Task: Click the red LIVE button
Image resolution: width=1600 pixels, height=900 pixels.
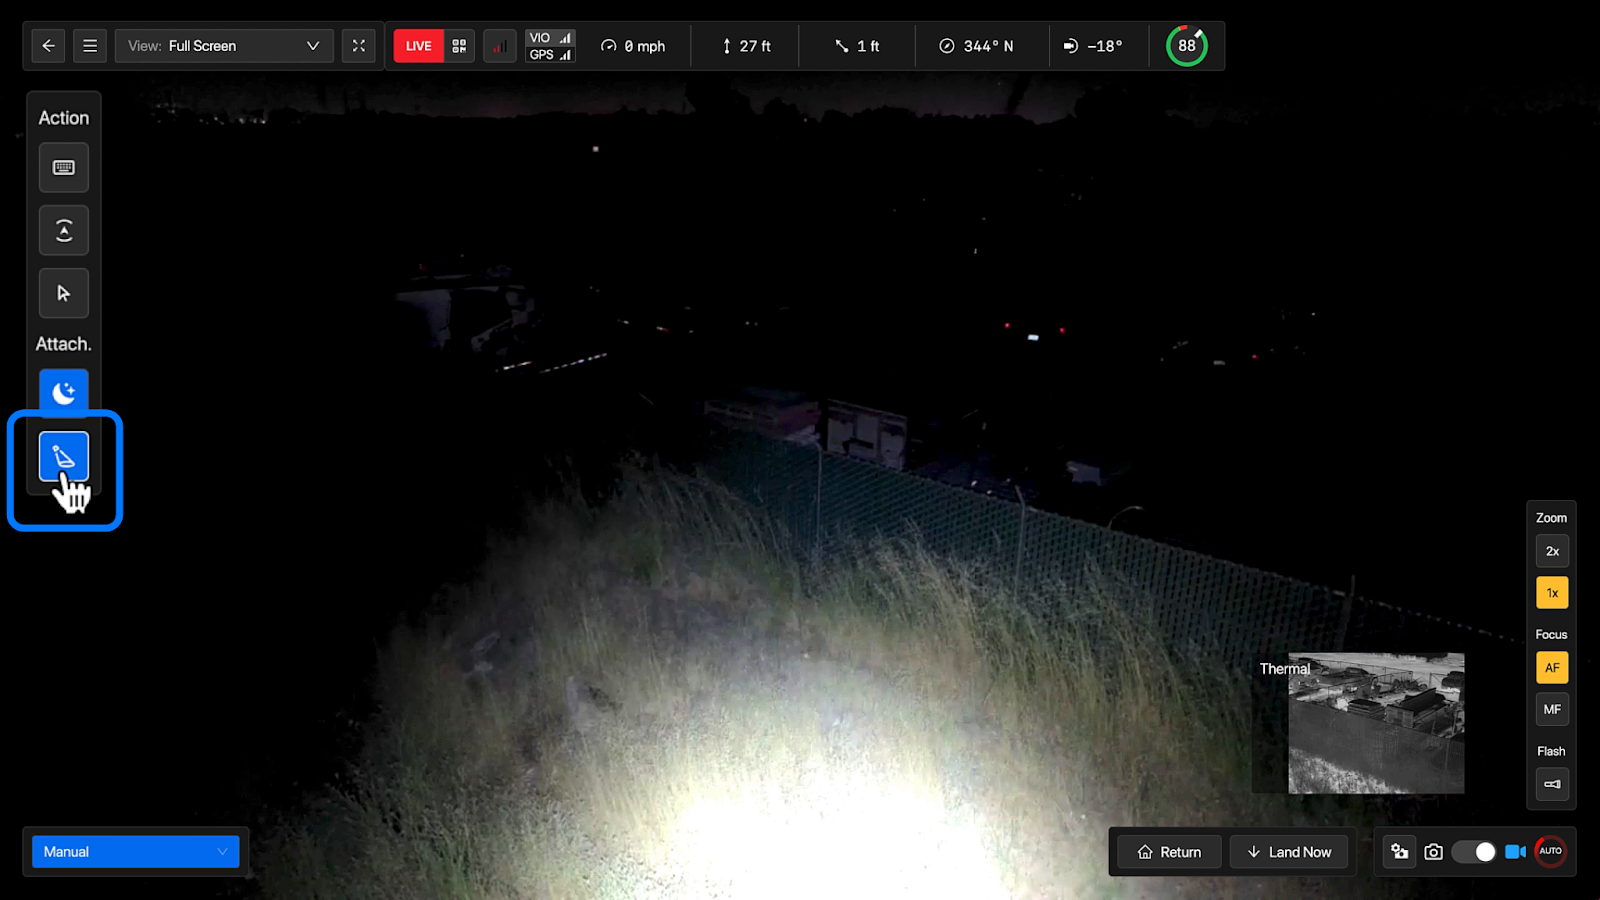Action: (x=419, y=46)
